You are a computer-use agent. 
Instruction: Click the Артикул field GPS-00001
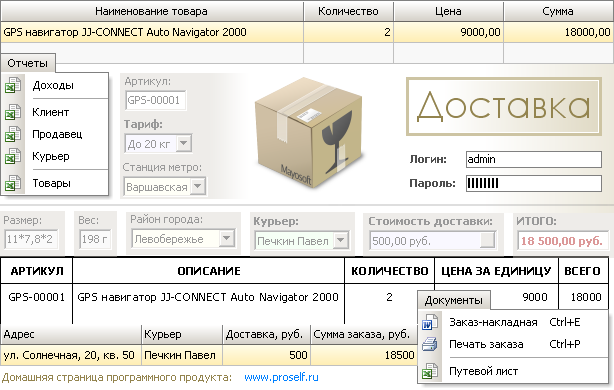(x=155, y=100)
